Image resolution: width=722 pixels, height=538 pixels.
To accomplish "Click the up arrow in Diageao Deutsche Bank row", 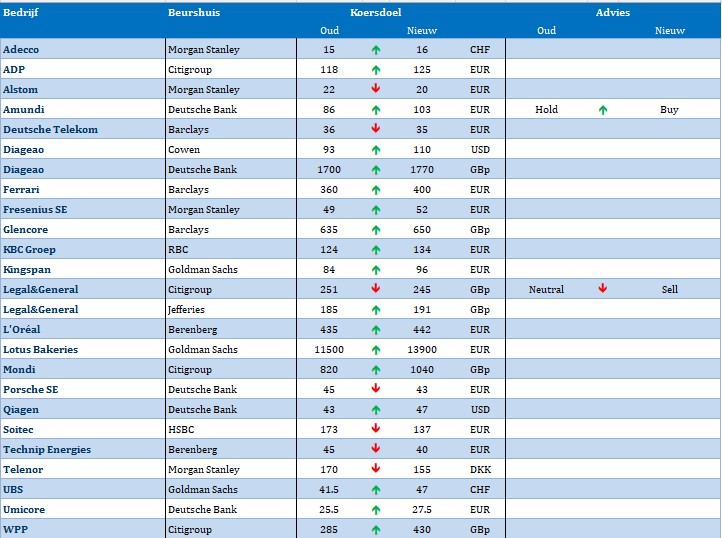I will pos(376,170).
